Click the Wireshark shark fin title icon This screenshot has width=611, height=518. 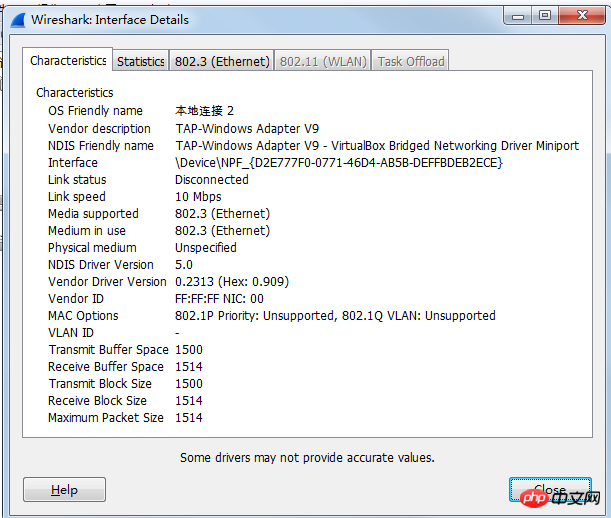tap(18, 20)
